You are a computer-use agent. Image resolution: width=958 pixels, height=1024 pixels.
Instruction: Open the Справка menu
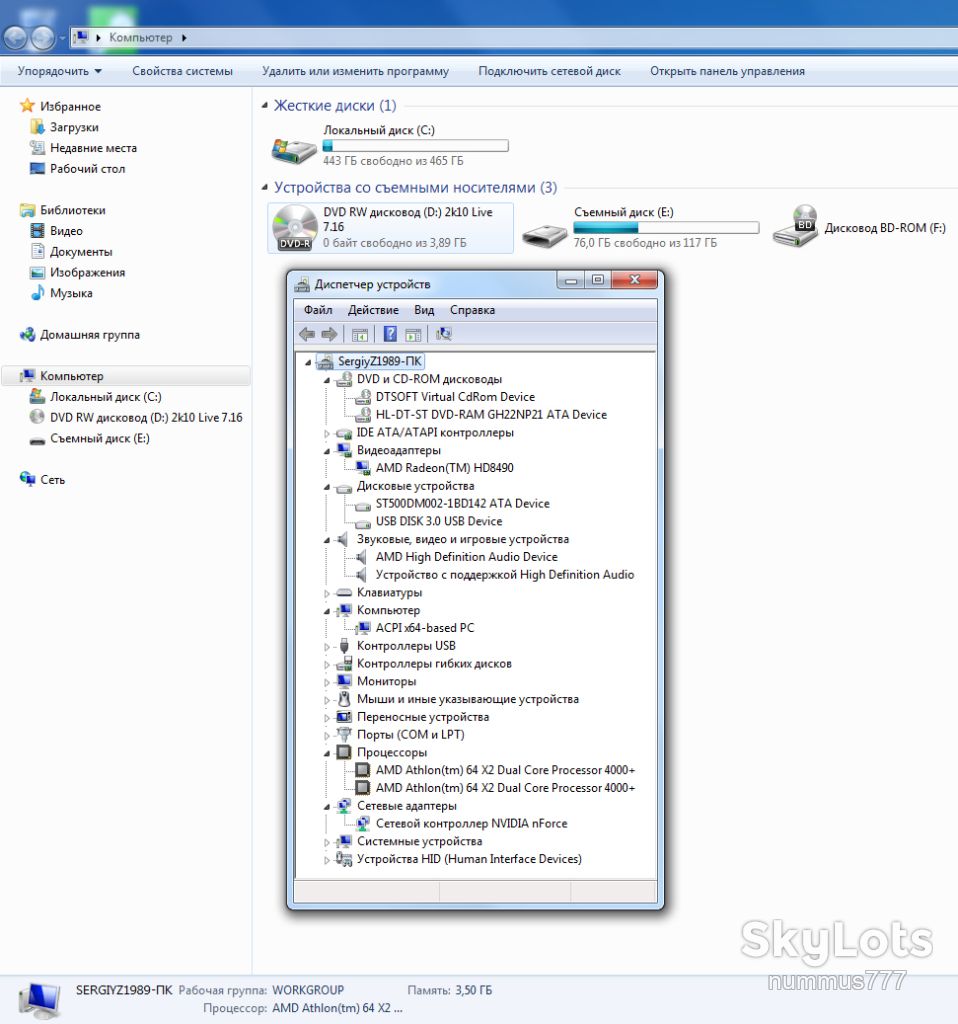[x=472, y=310]
